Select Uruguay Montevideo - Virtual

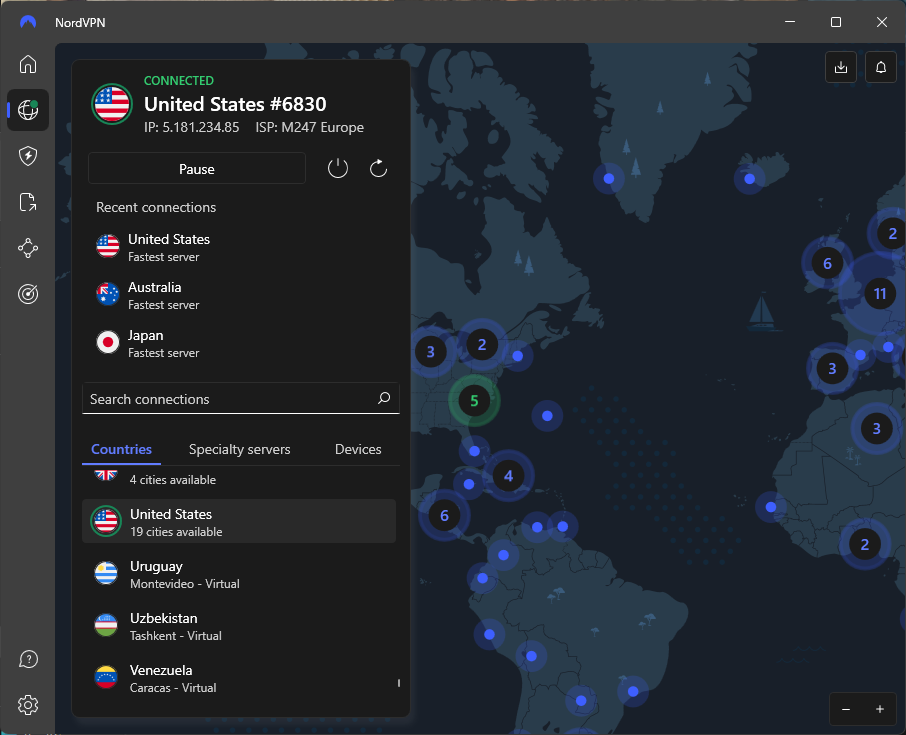click(x=239, y=574)
